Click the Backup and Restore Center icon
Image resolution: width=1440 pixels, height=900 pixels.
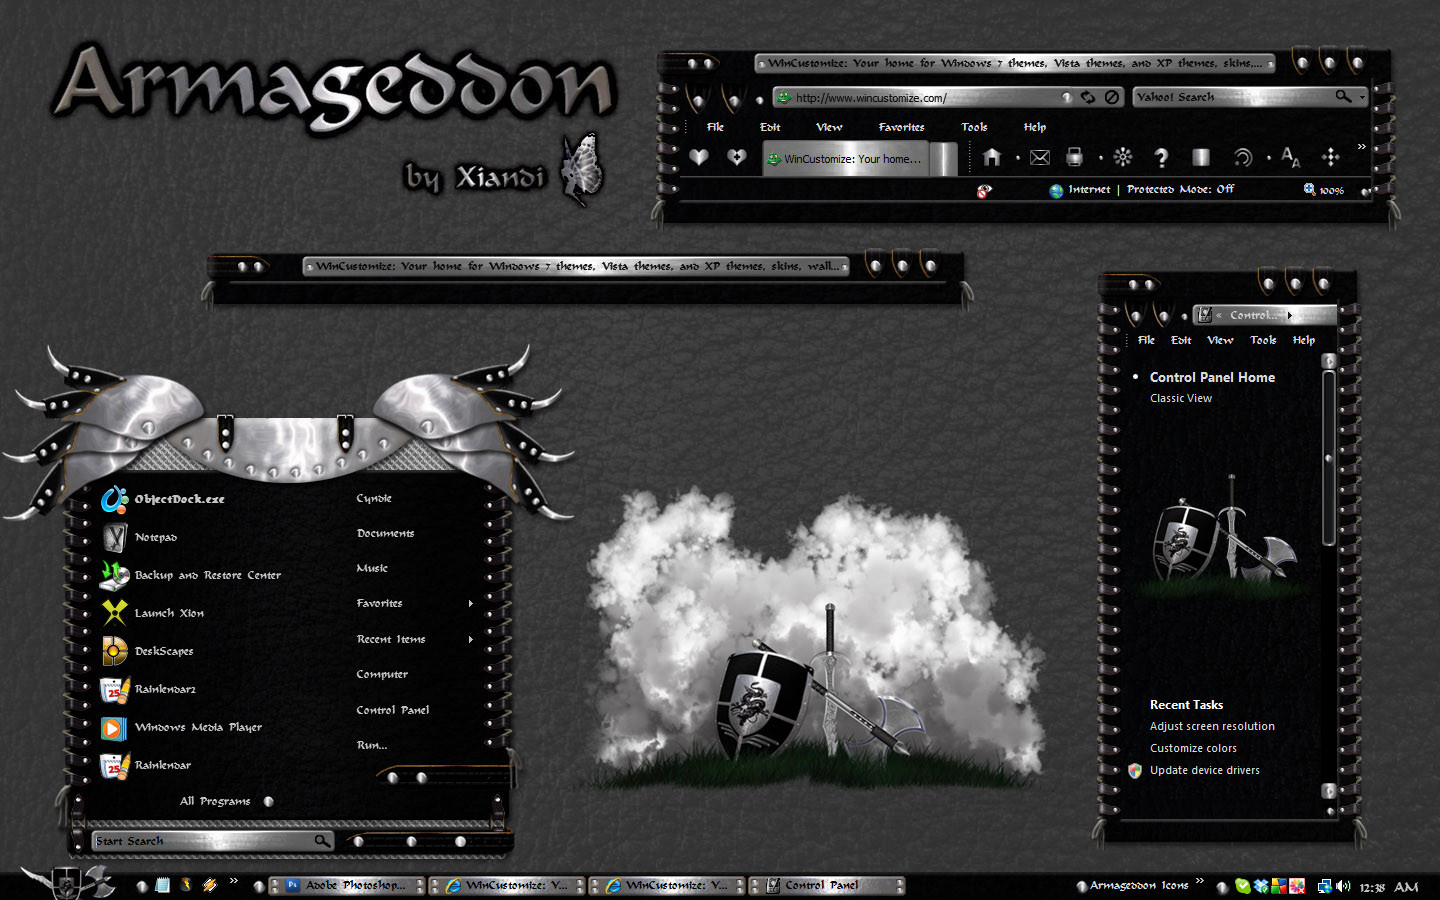115,575
